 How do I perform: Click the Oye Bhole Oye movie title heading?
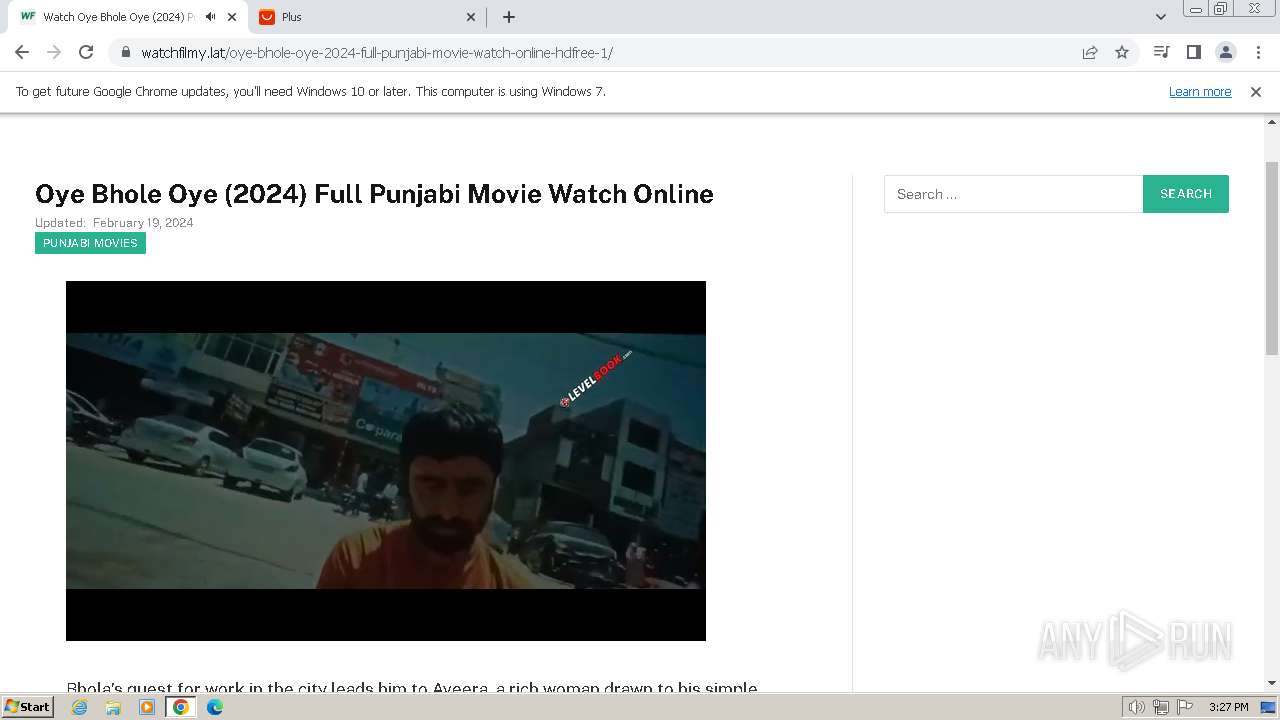pos(374,194)
